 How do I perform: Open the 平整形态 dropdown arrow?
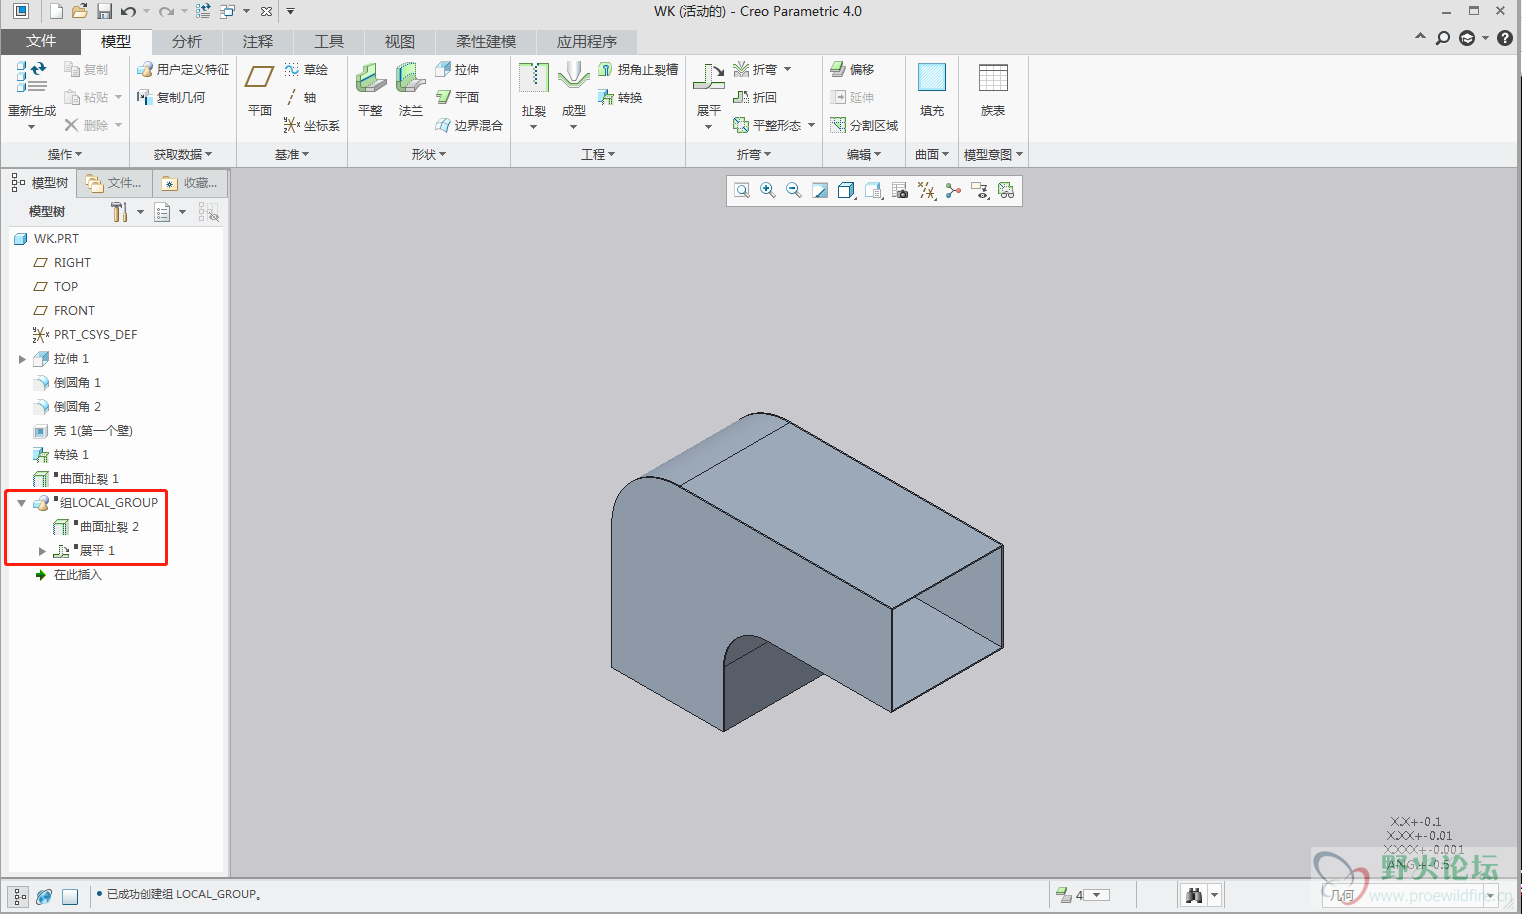tap(811, 125)
